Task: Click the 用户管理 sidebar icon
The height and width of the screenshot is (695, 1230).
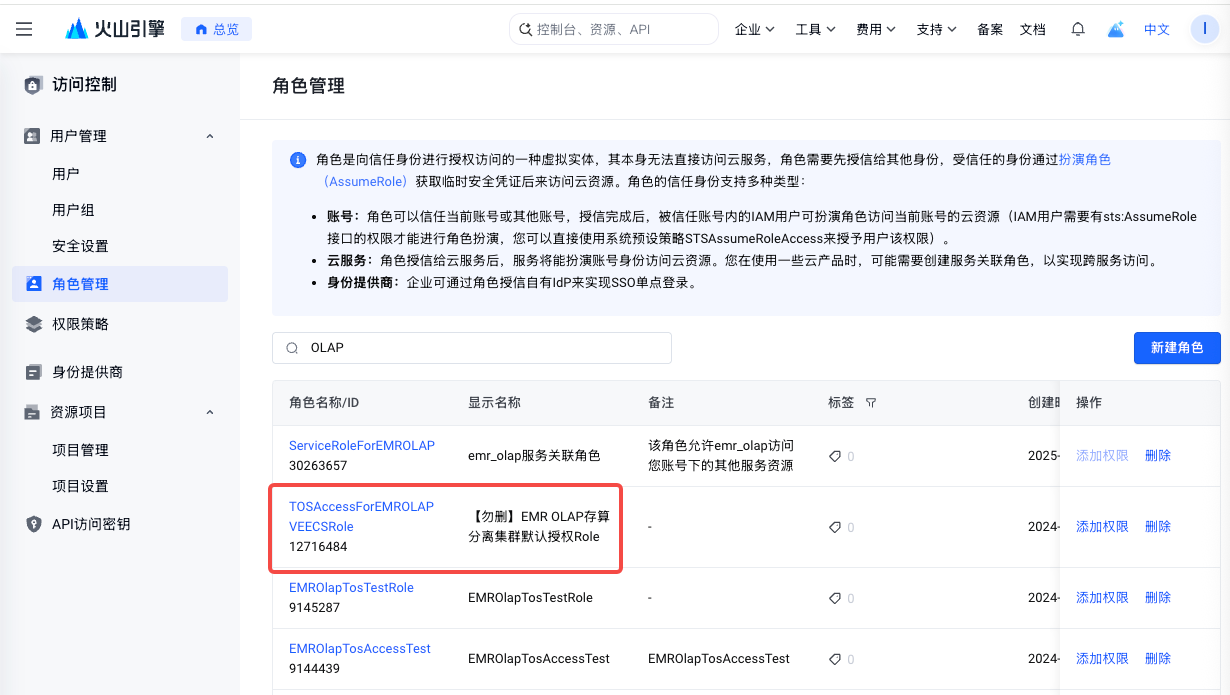Action: pos(32,136)
